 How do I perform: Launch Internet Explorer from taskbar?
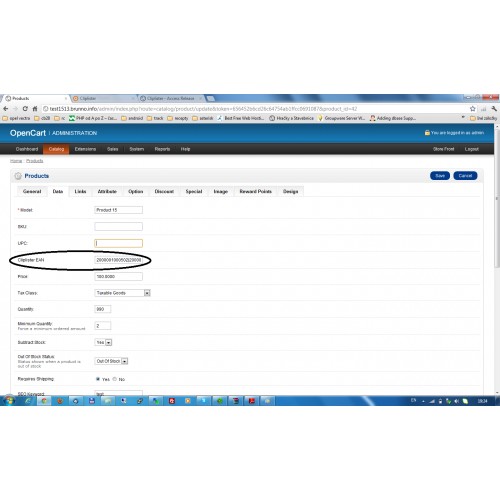pos(28,401)
